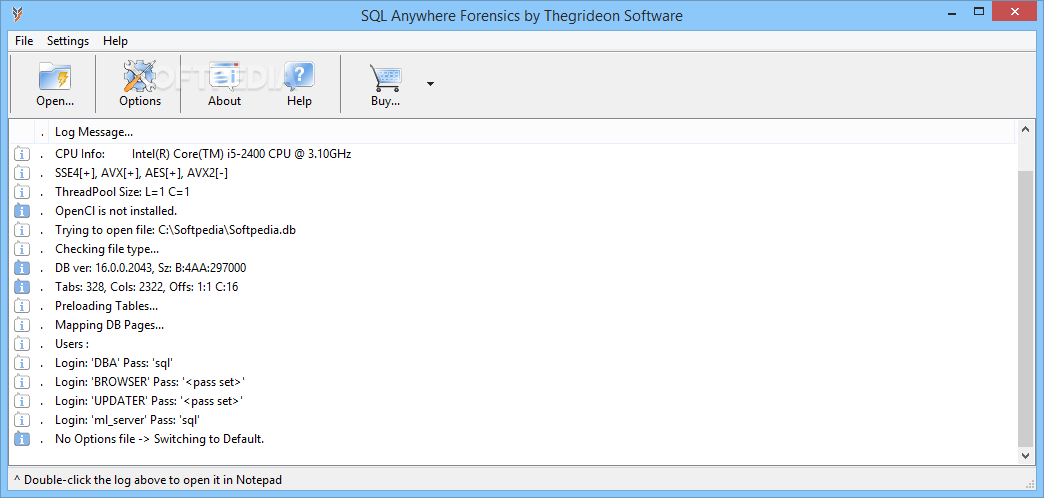Select info icon of Login 'ml_server' row
1044x498 pixels.
click(22, 420)
